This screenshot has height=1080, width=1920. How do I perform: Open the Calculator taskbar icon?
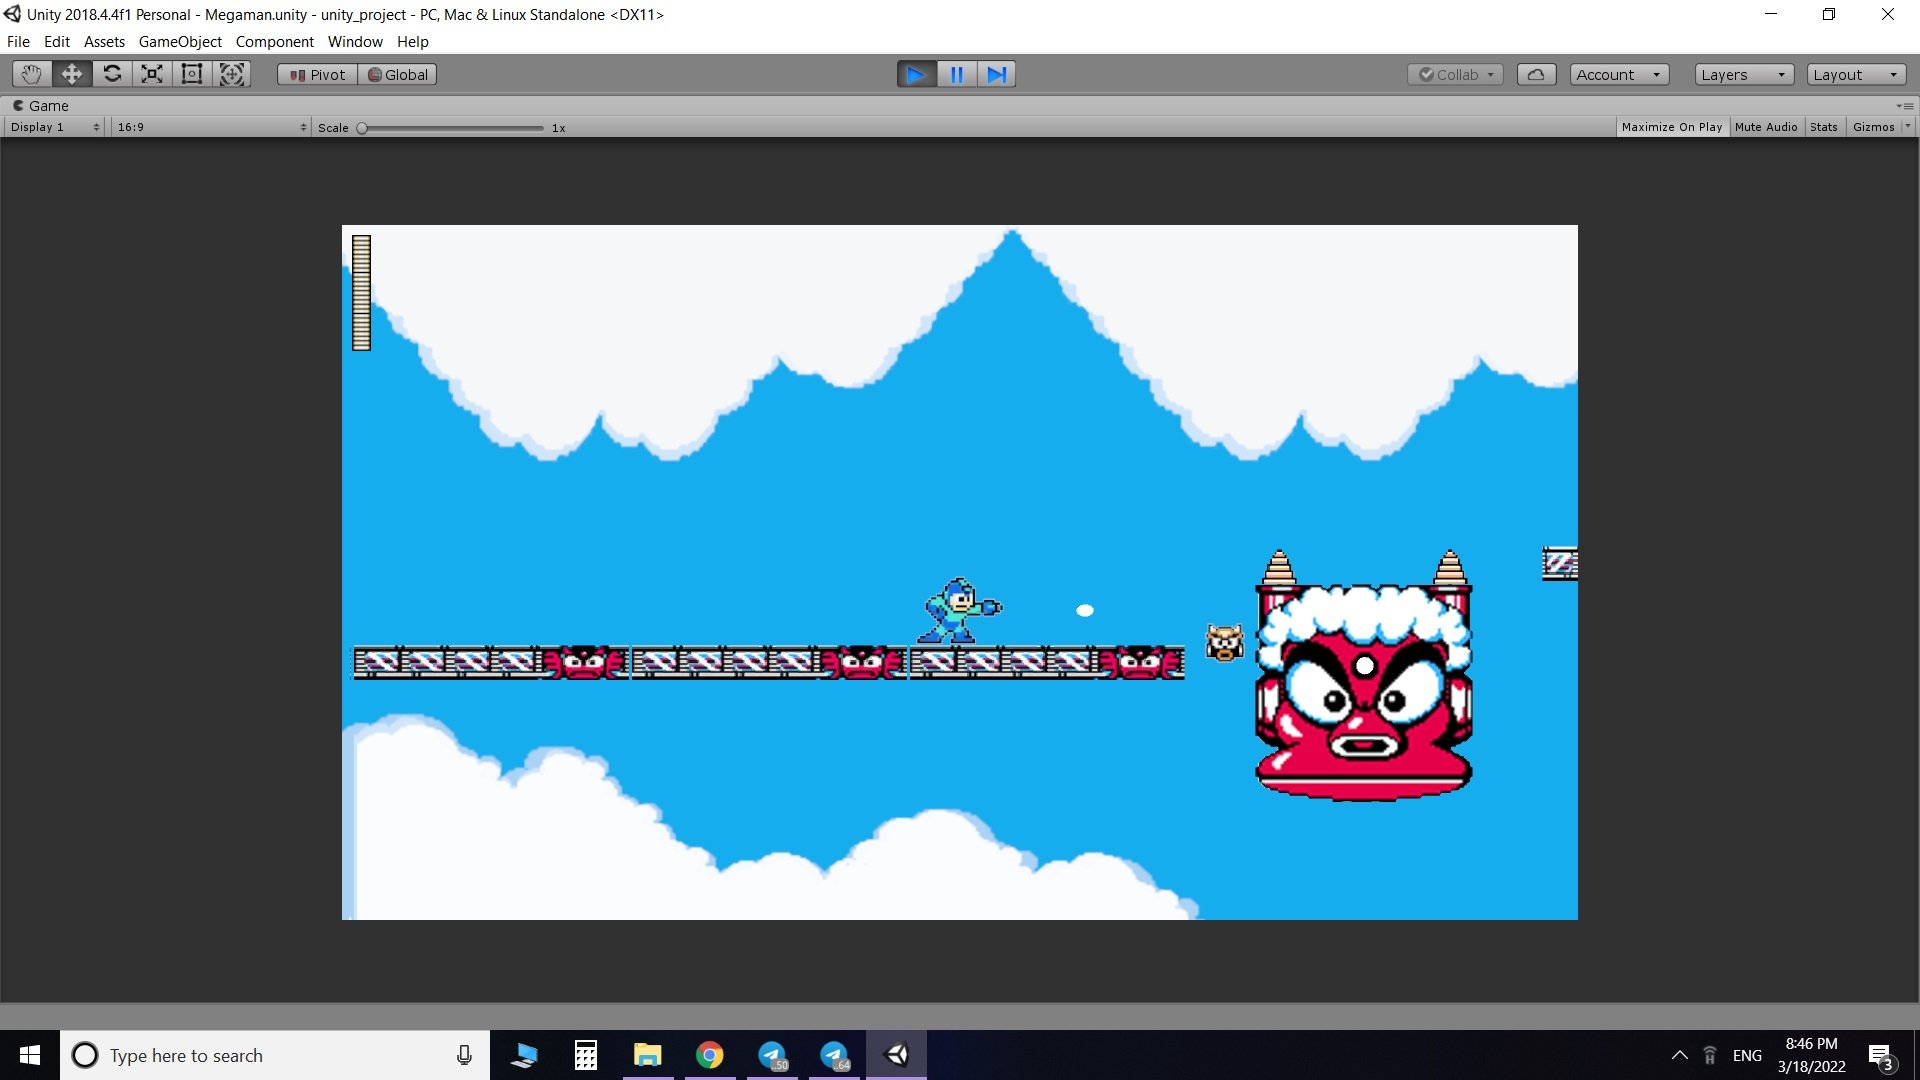(586, 1055)
